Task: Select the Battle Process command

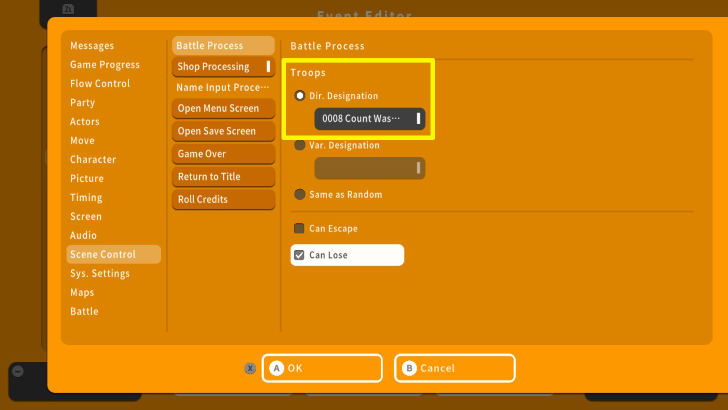Action: [222, 46]
